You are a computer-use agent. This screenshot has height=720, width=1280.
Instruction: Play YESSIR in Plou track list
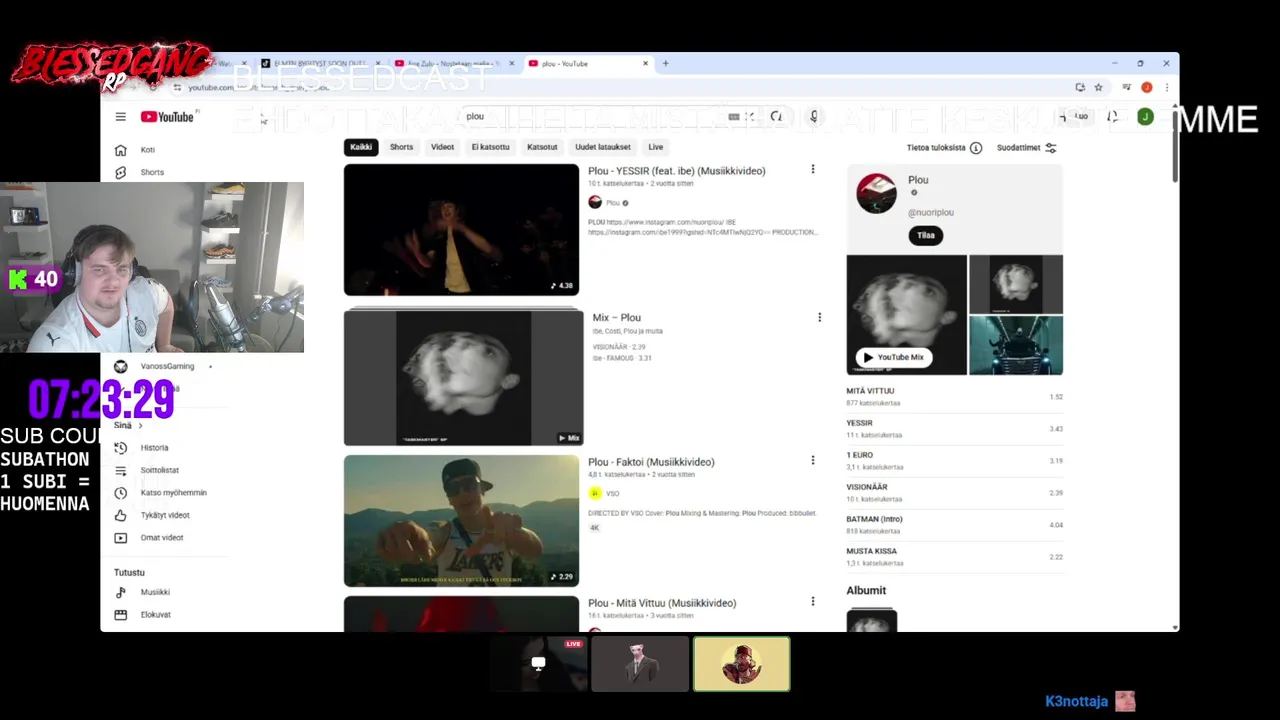coord(954,429)
